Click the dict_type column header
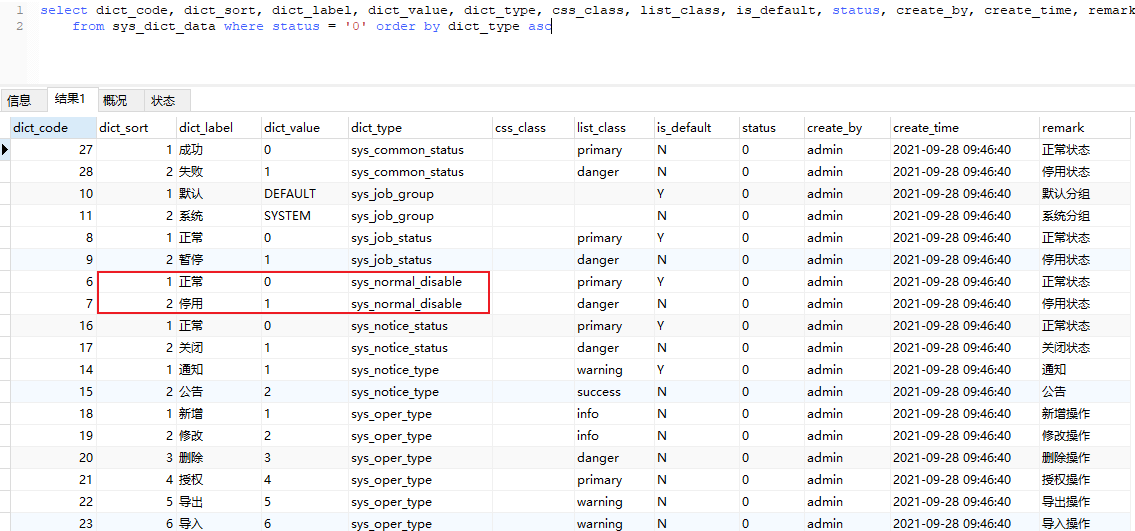Screen dimensions: 1135x531 coord(420,128)
